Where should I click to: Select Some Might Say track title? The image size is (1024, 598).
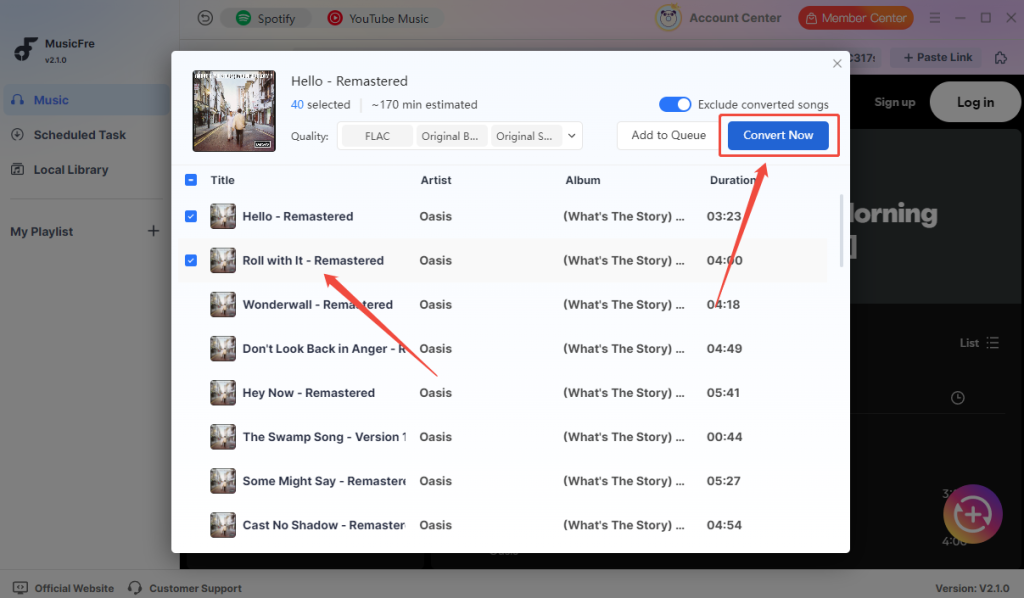324,481
